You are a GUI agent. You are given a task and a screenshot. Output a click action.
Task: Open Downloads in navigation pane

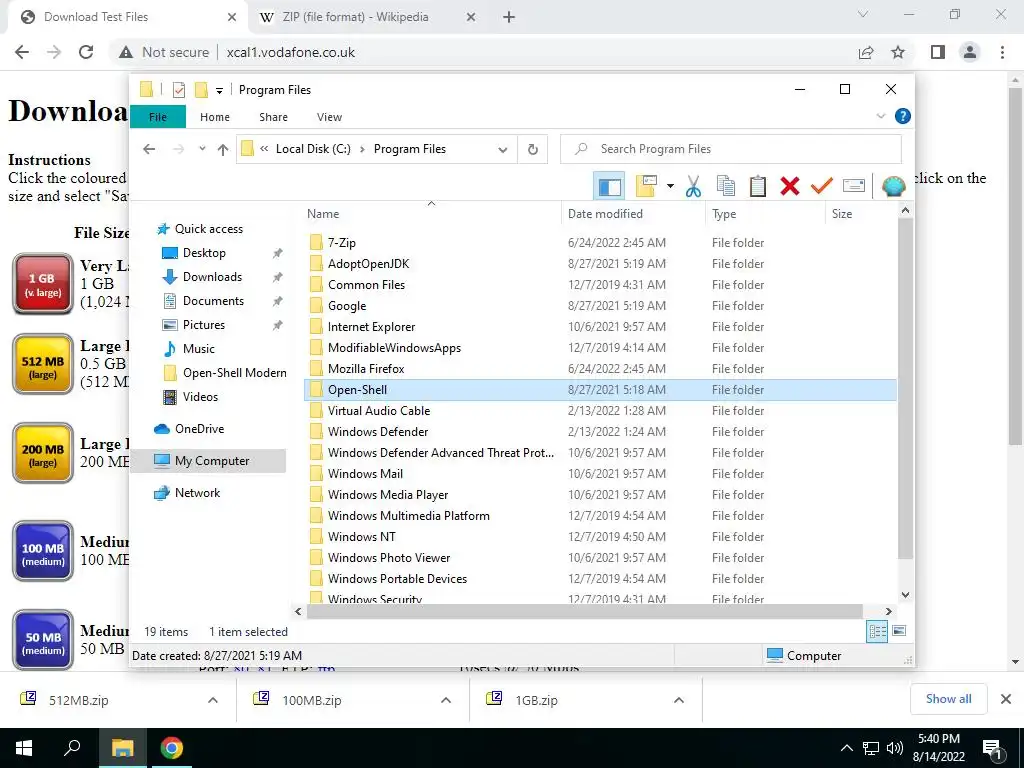[x=212, y=277]
